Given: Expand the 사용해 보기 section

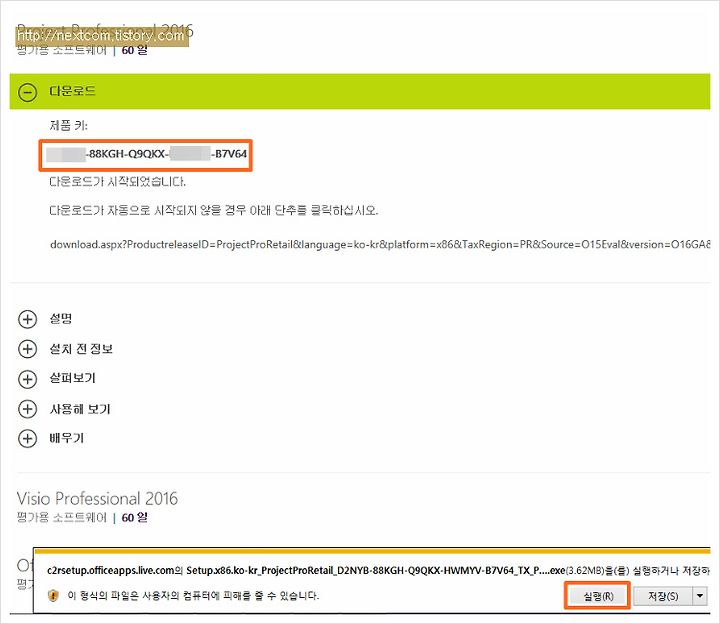Looking at the screenshot, I should [28, 409].
